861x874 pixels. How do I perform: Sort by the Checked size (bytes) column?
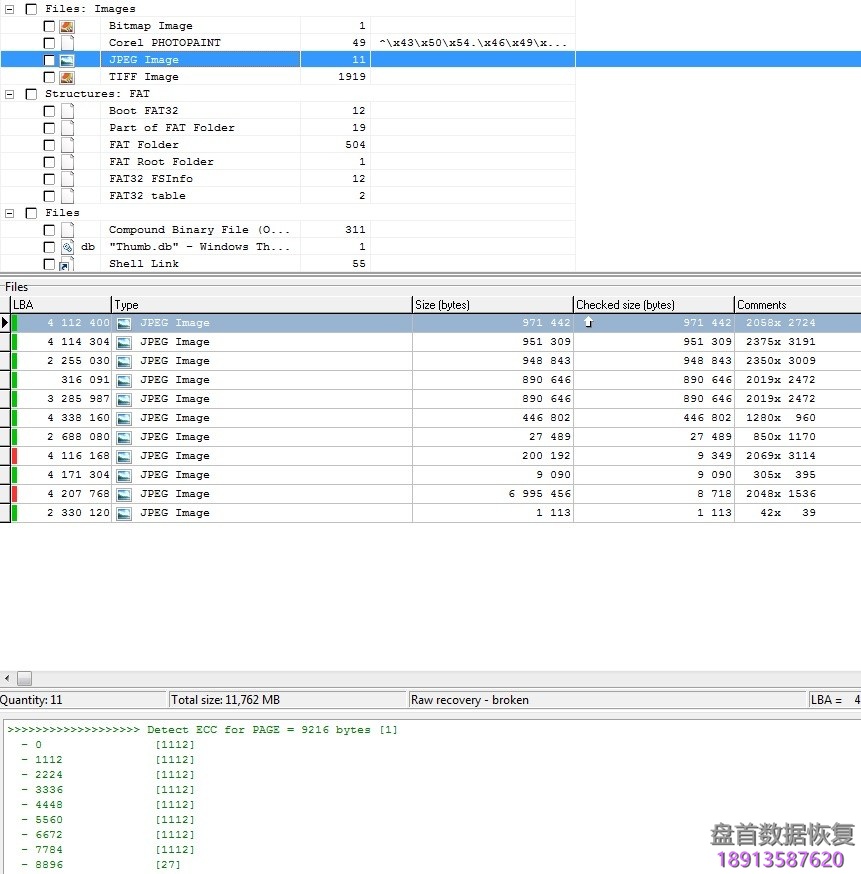652,305
